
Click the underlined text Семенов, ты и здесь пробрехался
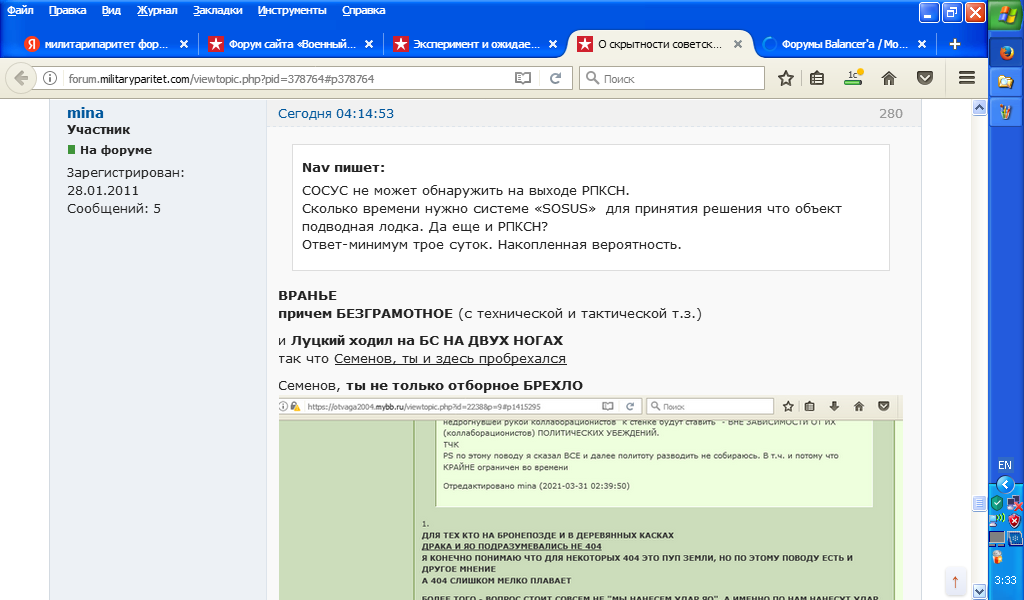tap(450, 358)
